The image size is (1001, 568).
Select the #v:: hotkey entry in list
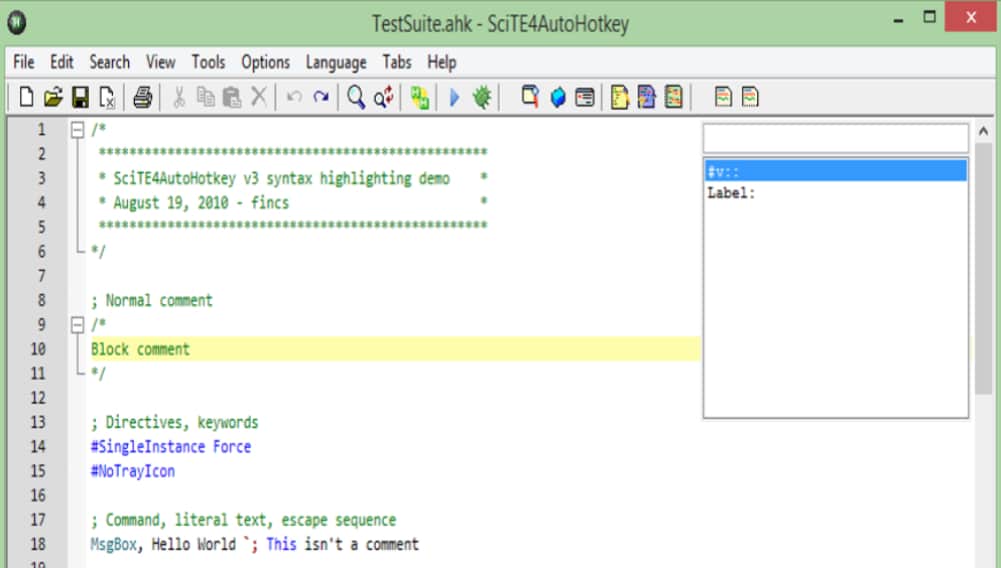click(836, 171)
